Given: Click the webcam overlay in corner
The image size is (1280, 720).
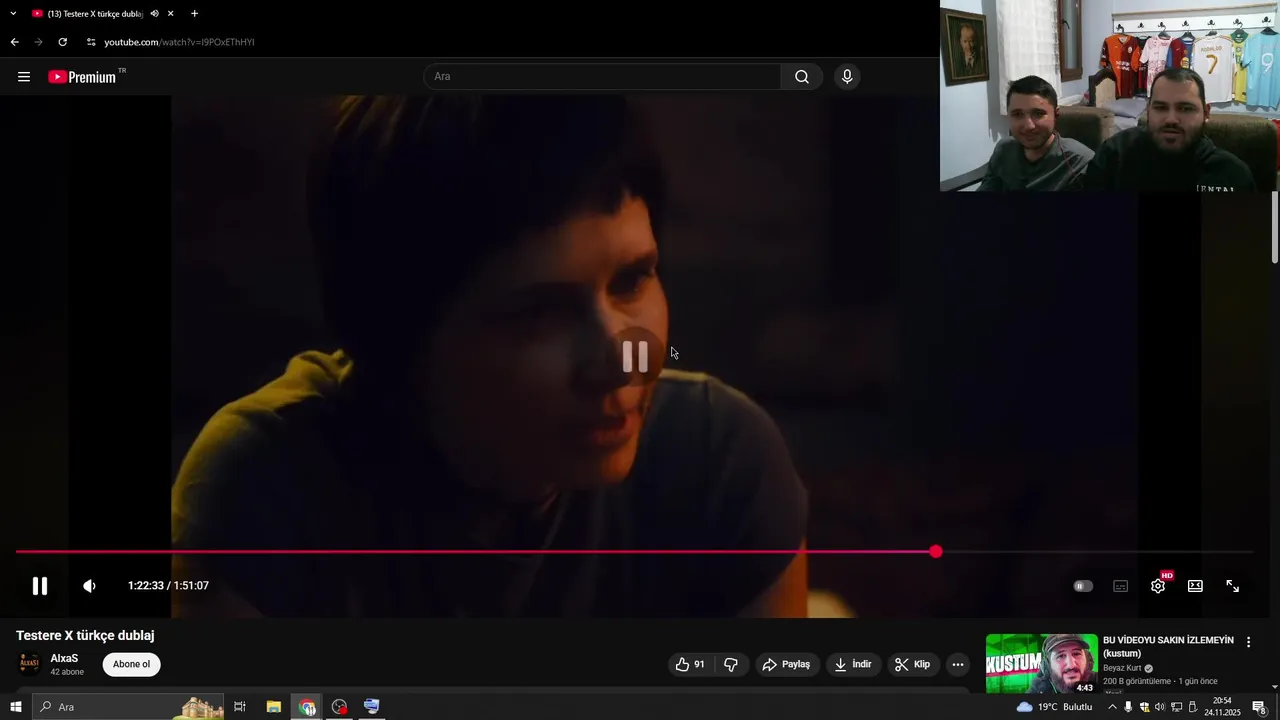Looking at the screenshot, I should click(1110, 96).
